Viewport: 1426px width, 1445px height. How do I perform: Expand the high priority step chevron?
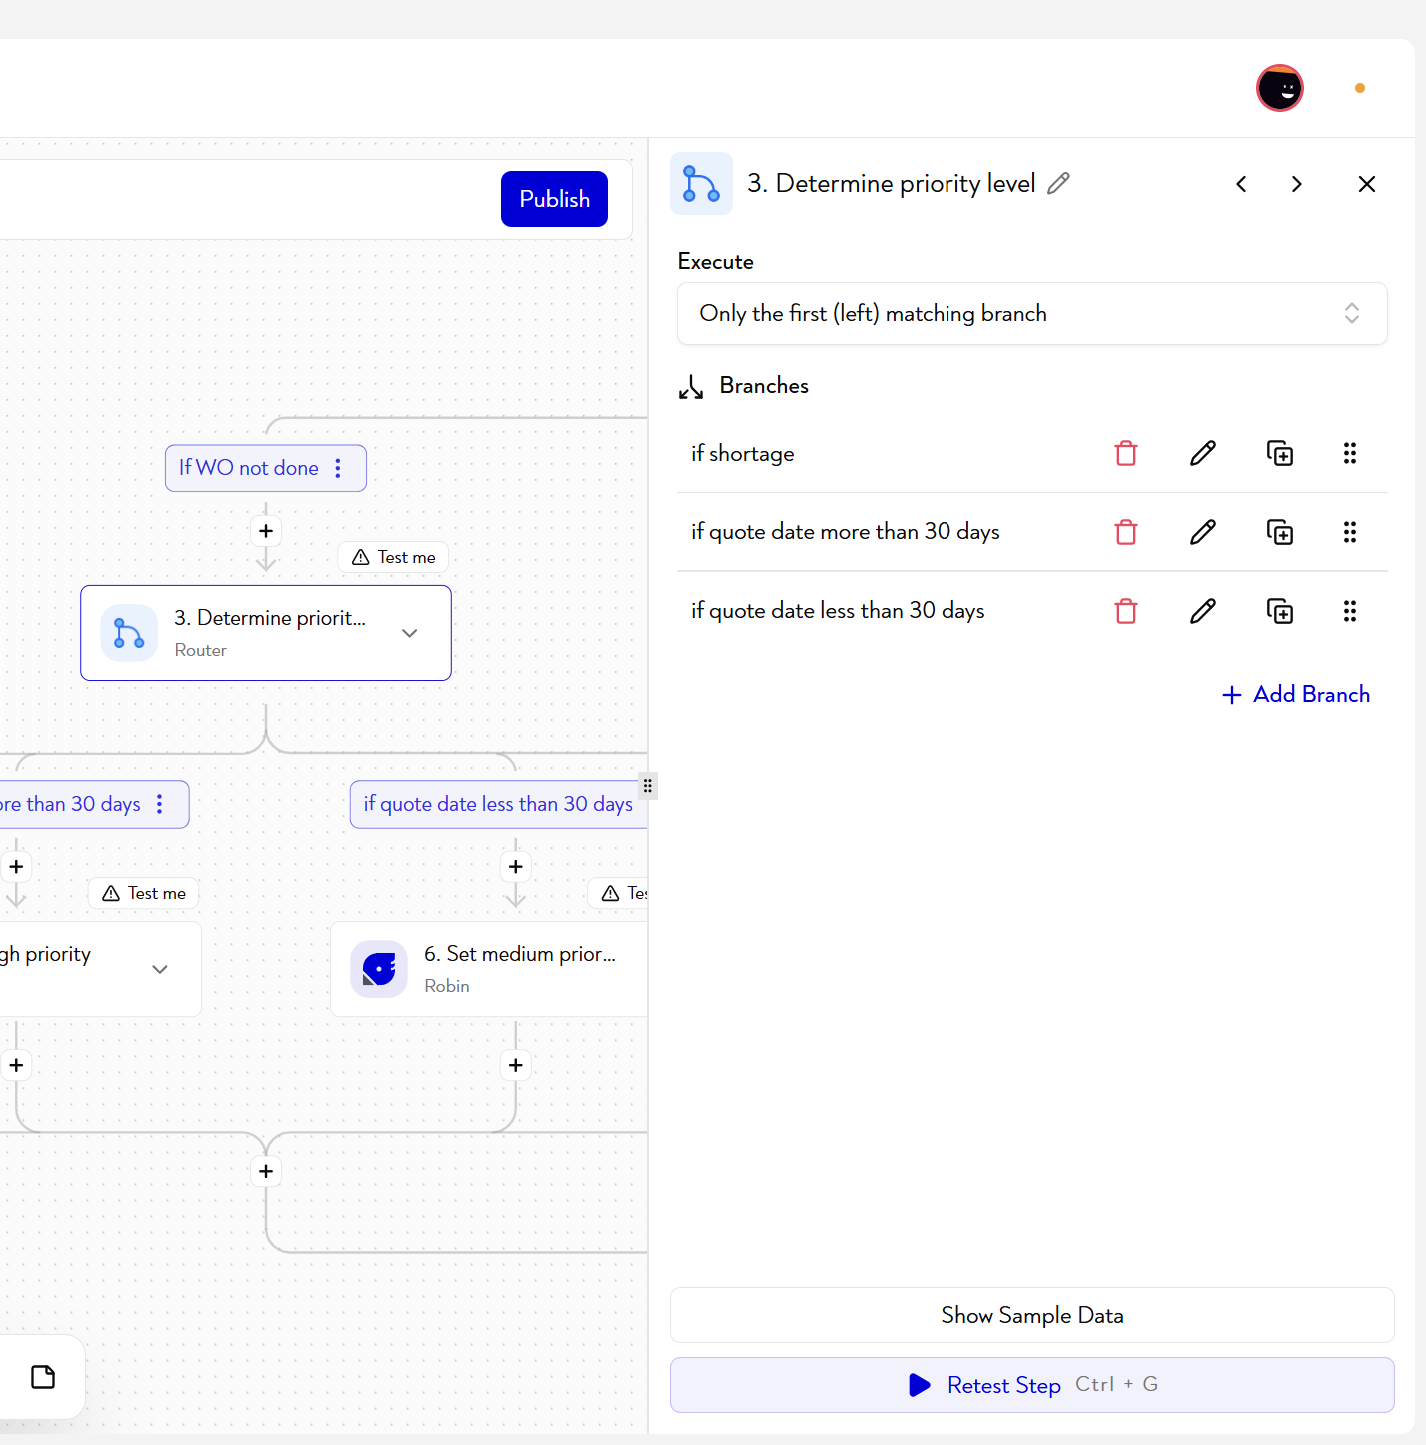160,969
